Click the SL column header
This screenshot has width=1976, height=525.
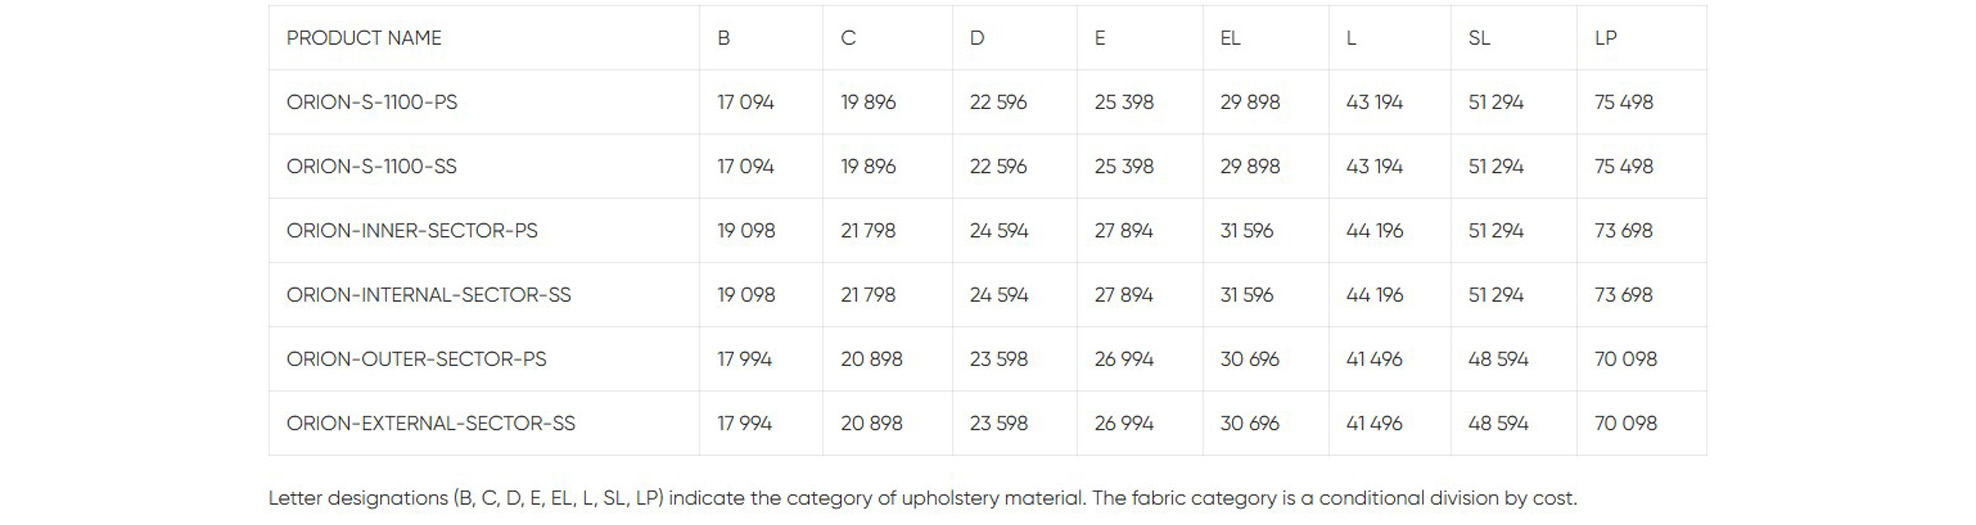[1479, 38]
